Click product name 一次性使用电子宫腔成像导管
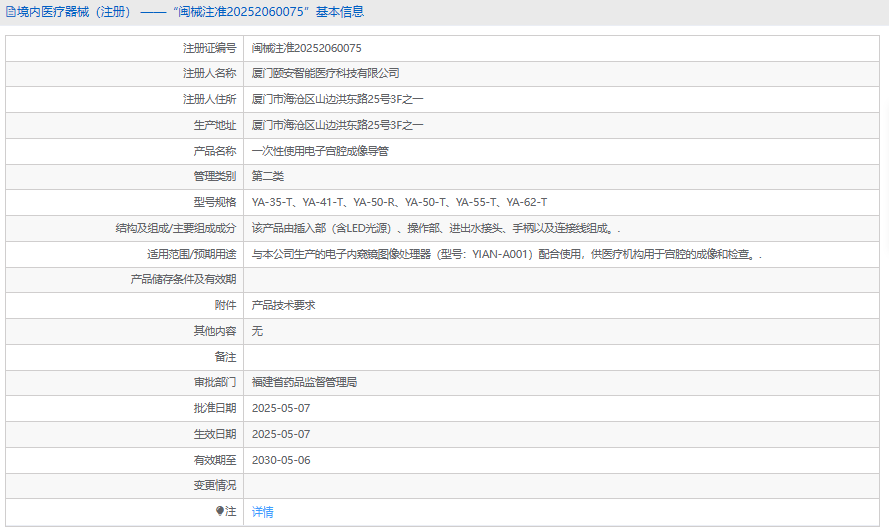The height and width of the screenshot is (530, 889). [x=320, y=151]
